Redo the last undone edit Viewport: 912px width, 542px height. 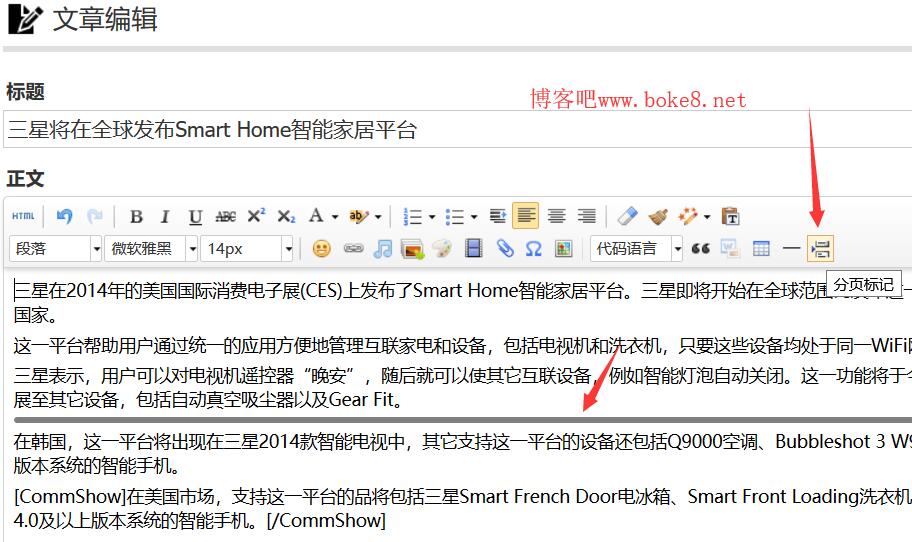coord(94,216)
